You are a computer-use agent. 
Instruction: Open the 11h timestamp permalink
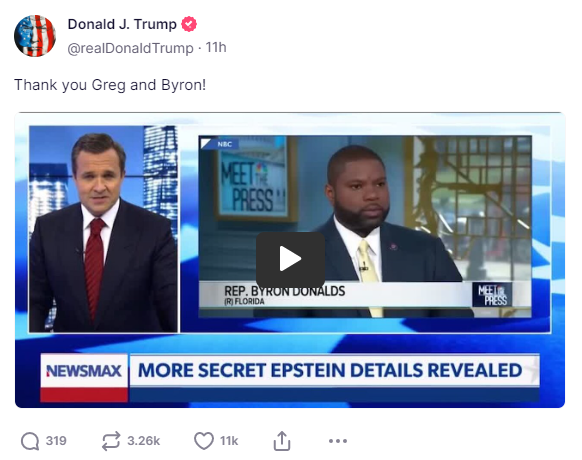tap(216, 48)
